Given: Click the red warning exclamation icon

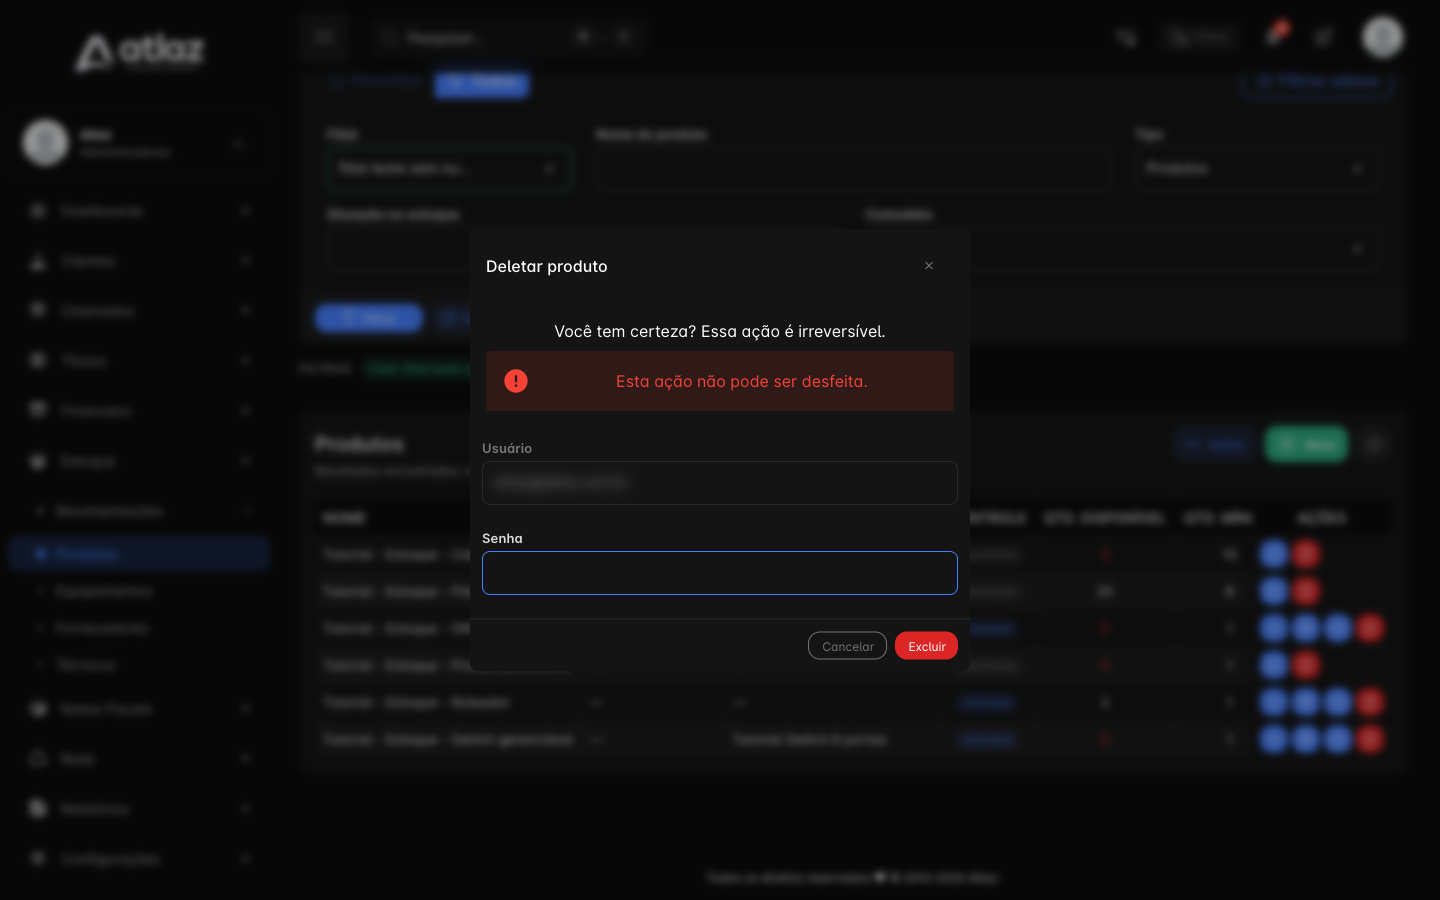Looking at the screenshot, I should click(516, 381).
